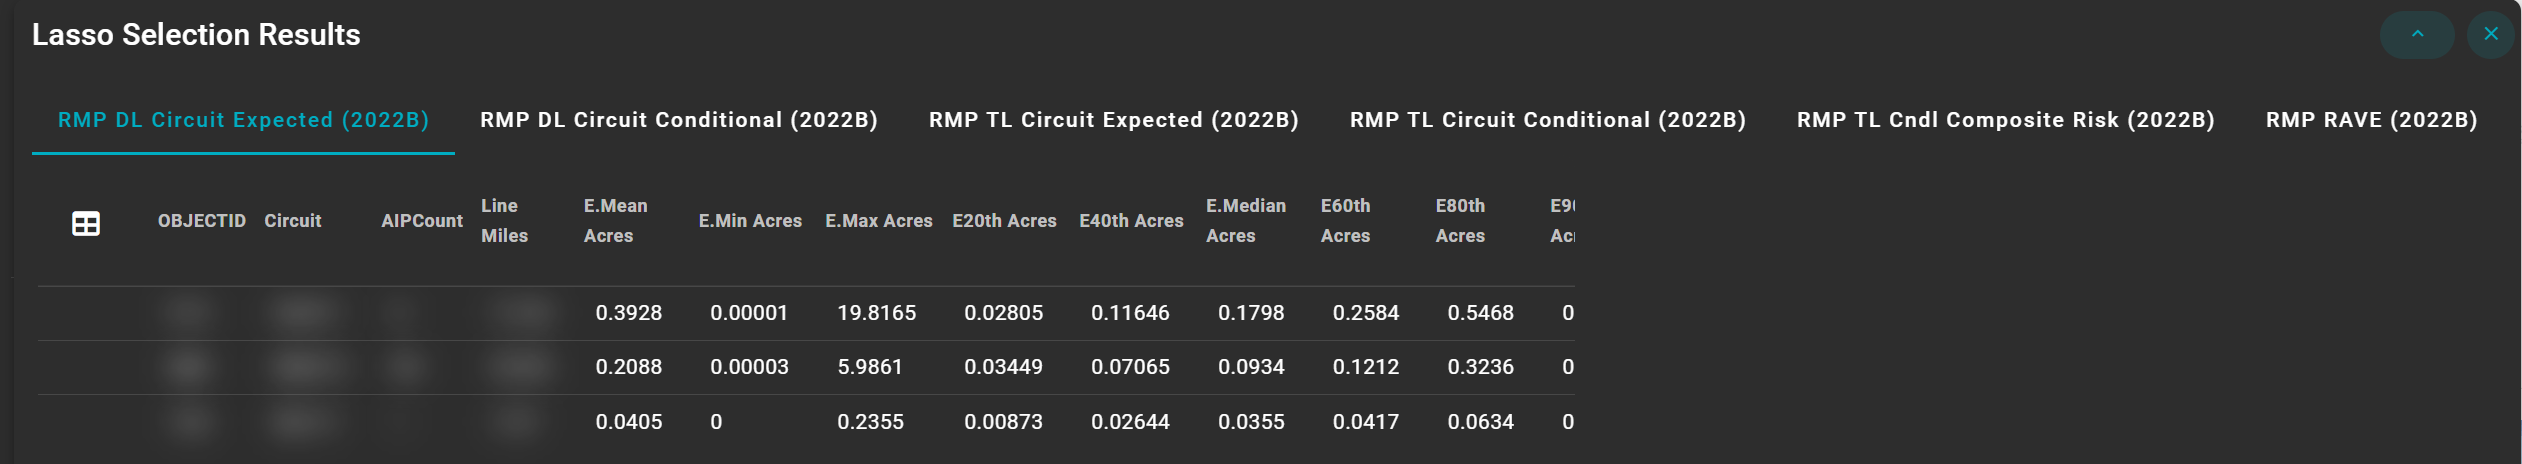Open RMP TL Cndl Composite Risk tab
Screen dimensions: 2522x464
pyautogui.click(x=2005, y=120)
